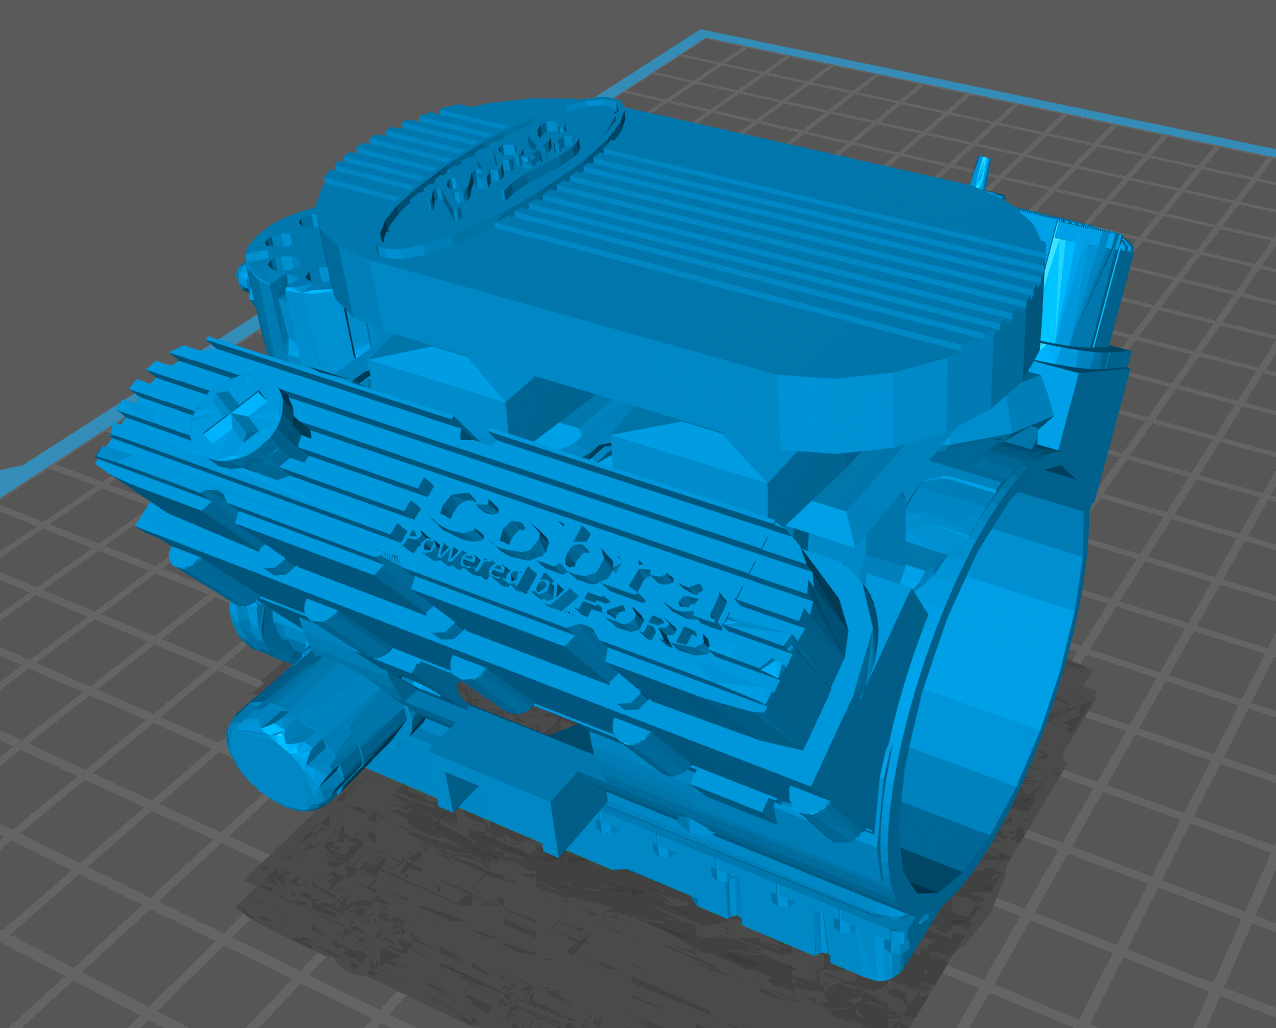Select the engine's shadow on the bed
Image resolution: width=1276 pixels, height=1028 pixels.
point(400,900)
